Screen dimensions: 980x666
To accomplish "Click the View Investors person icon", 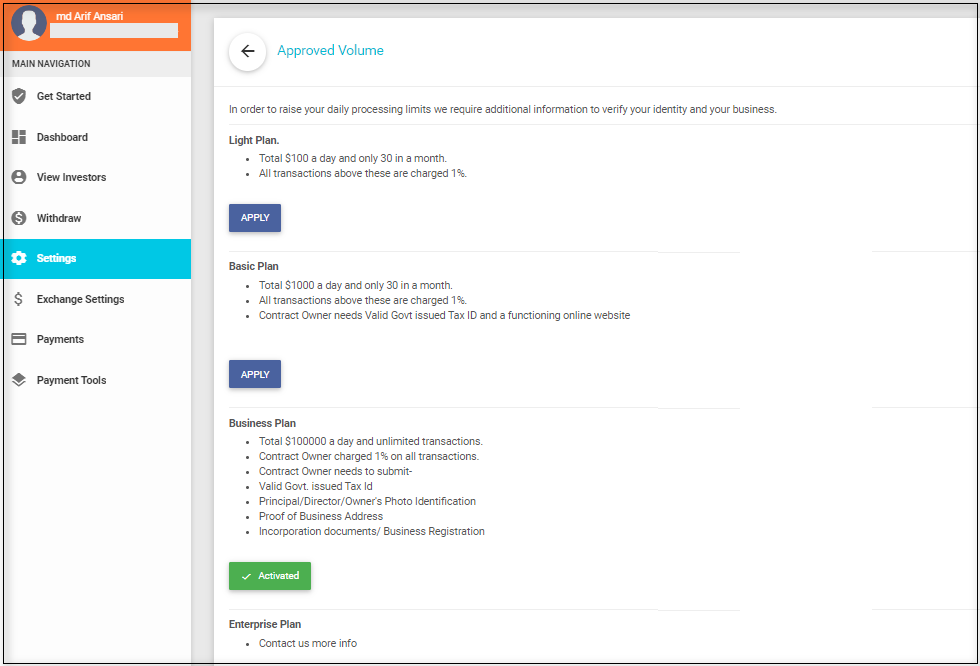I will [x=19, y=177].
